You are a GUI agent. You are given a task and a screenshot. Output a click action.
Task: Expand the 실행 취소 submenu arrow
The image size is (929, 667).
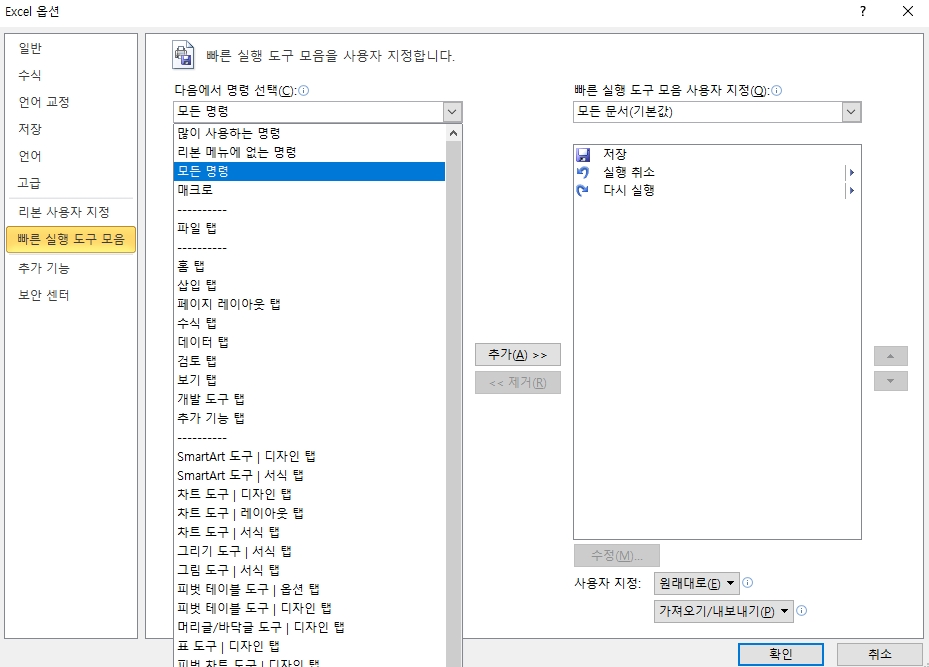pyautogui.click(x=852, y=172)
